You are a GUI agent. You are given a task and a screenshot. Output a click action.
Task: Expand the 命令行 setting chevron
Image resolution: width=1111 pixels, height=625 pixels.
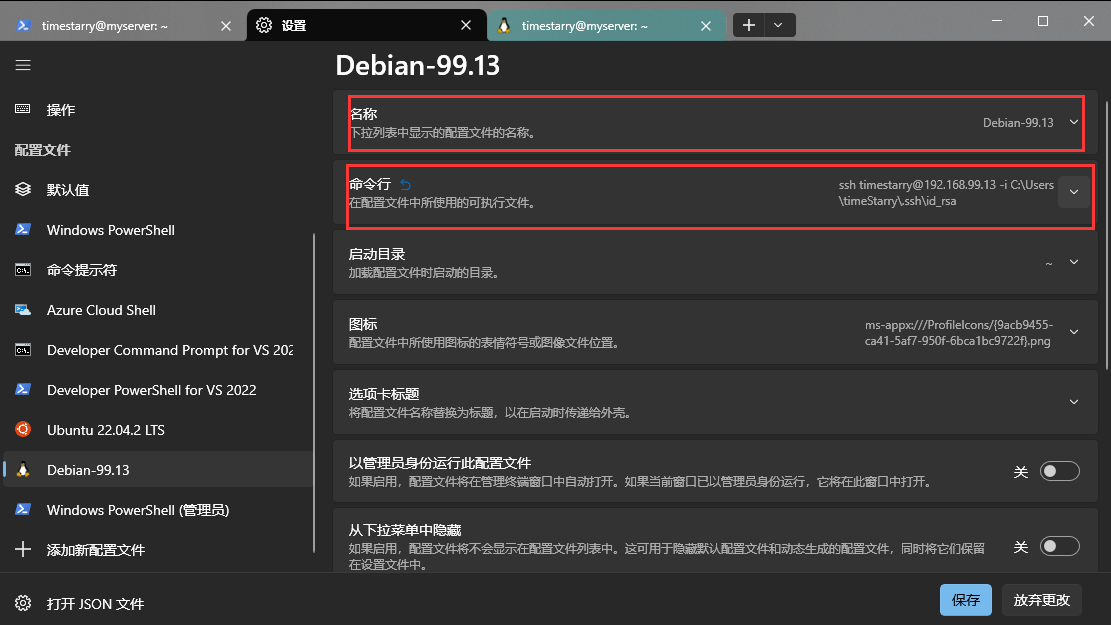click(1074, 192)
